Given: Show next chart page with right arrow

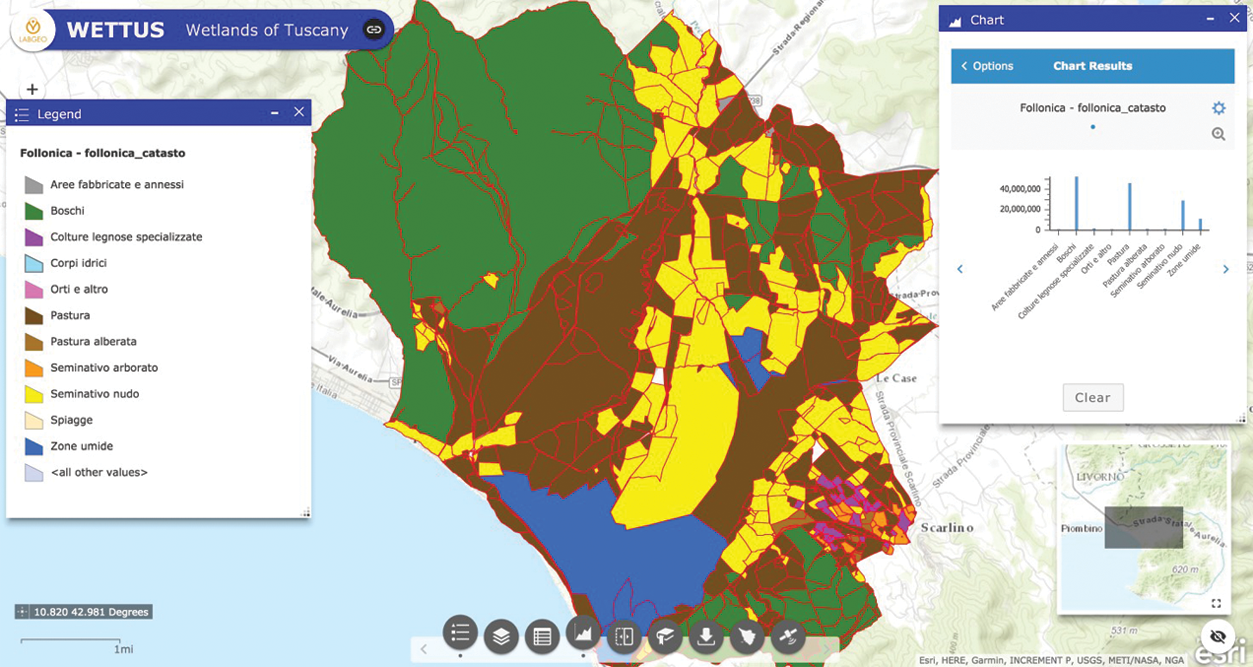Looking at the screenshot, I should tap(1225, 269).
